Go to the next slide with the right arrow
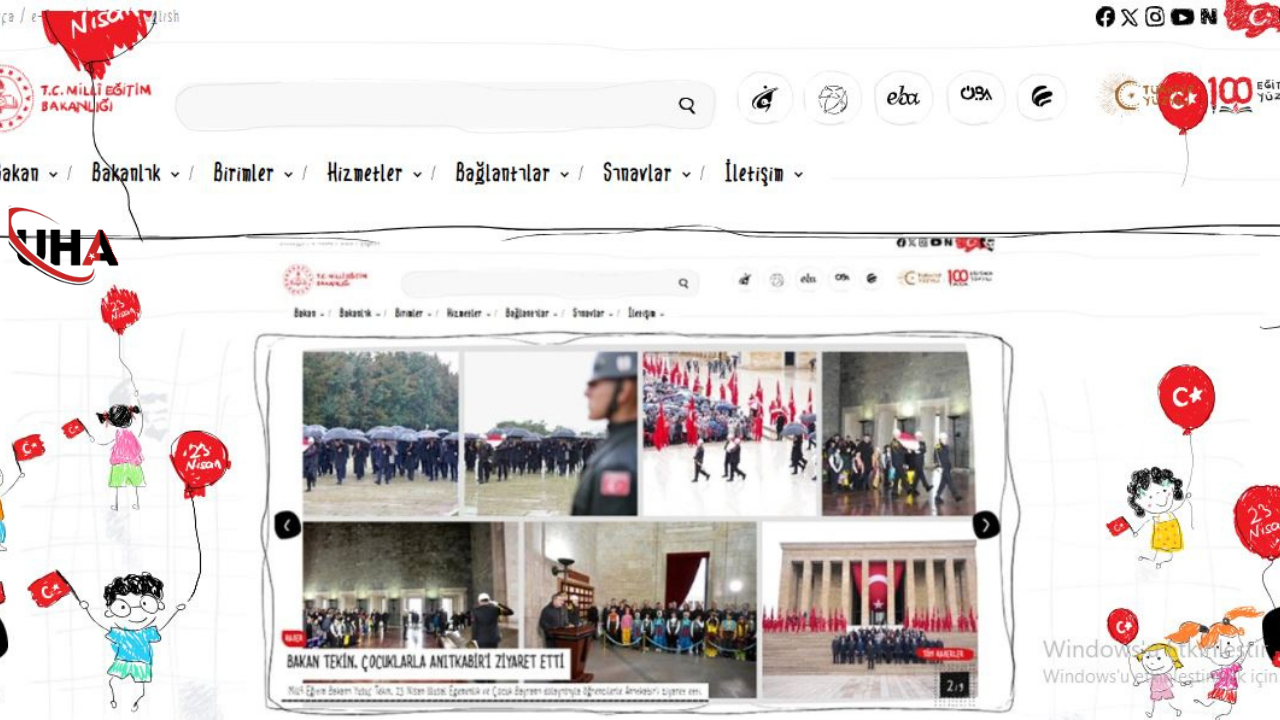This screenshot has width=1280, height=720. tap(986, 525)
